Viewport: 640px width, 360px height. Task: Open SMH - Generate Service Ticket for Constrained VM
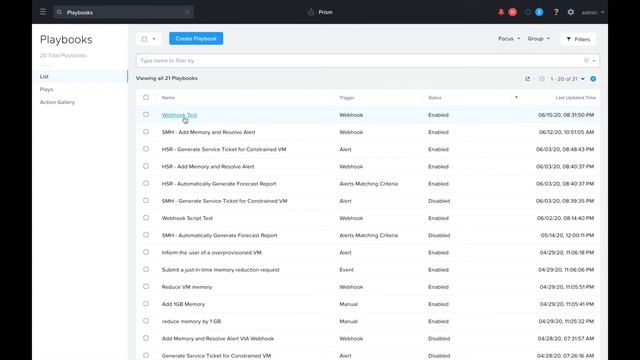click(224, 201)
